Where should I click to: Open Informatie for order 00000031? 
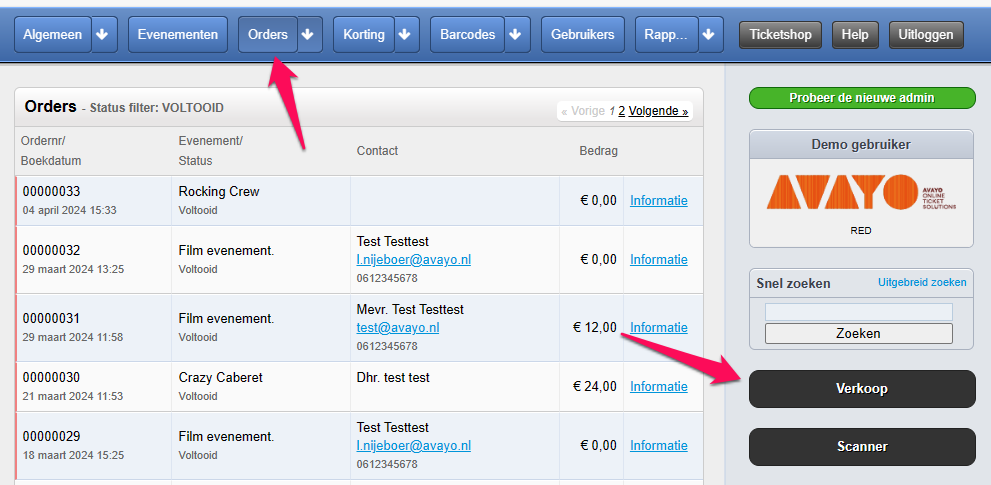659,328
